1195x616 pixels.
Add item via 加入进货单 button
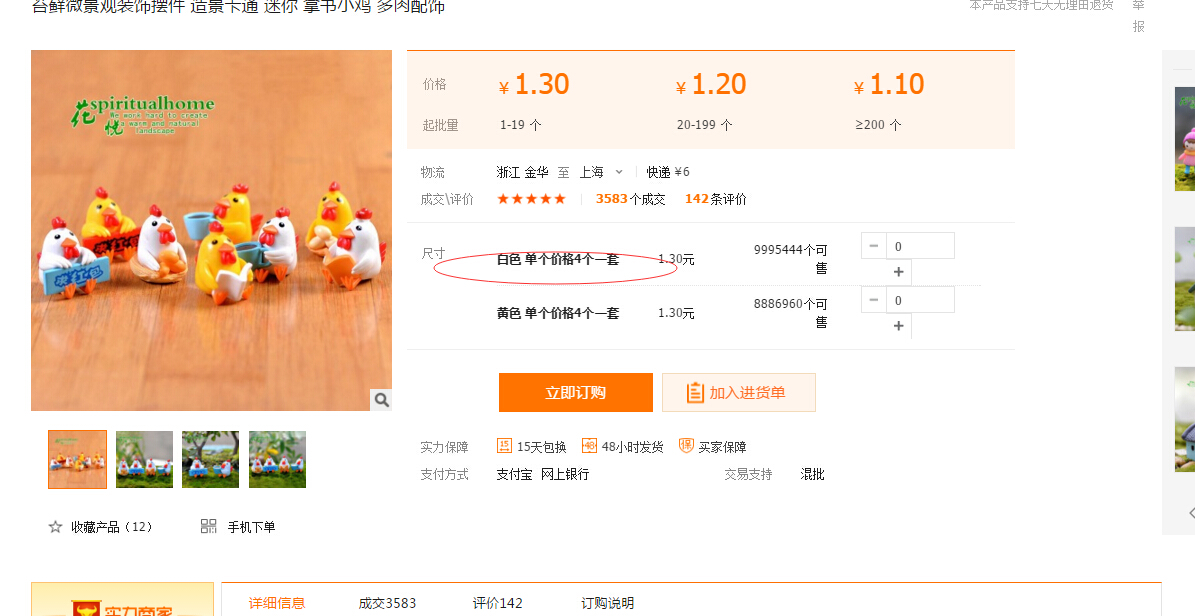(738, 393)
